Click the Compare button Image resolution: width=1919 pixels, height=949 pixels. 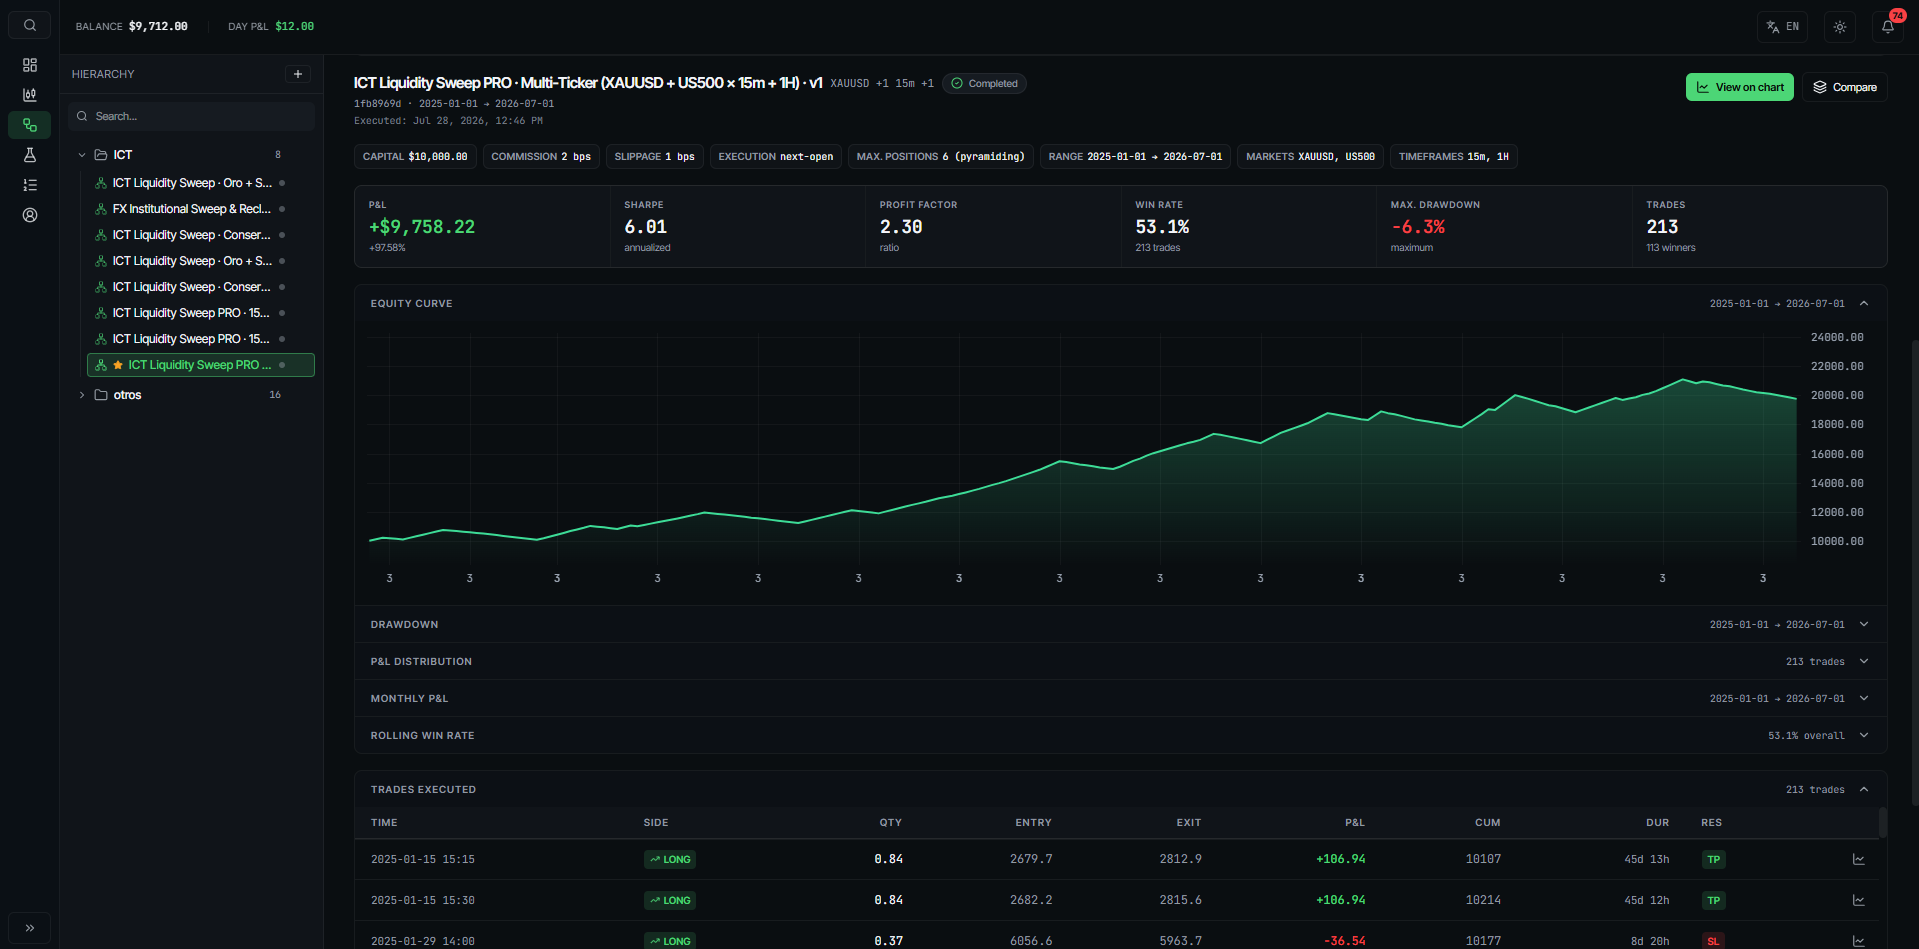1845,87
